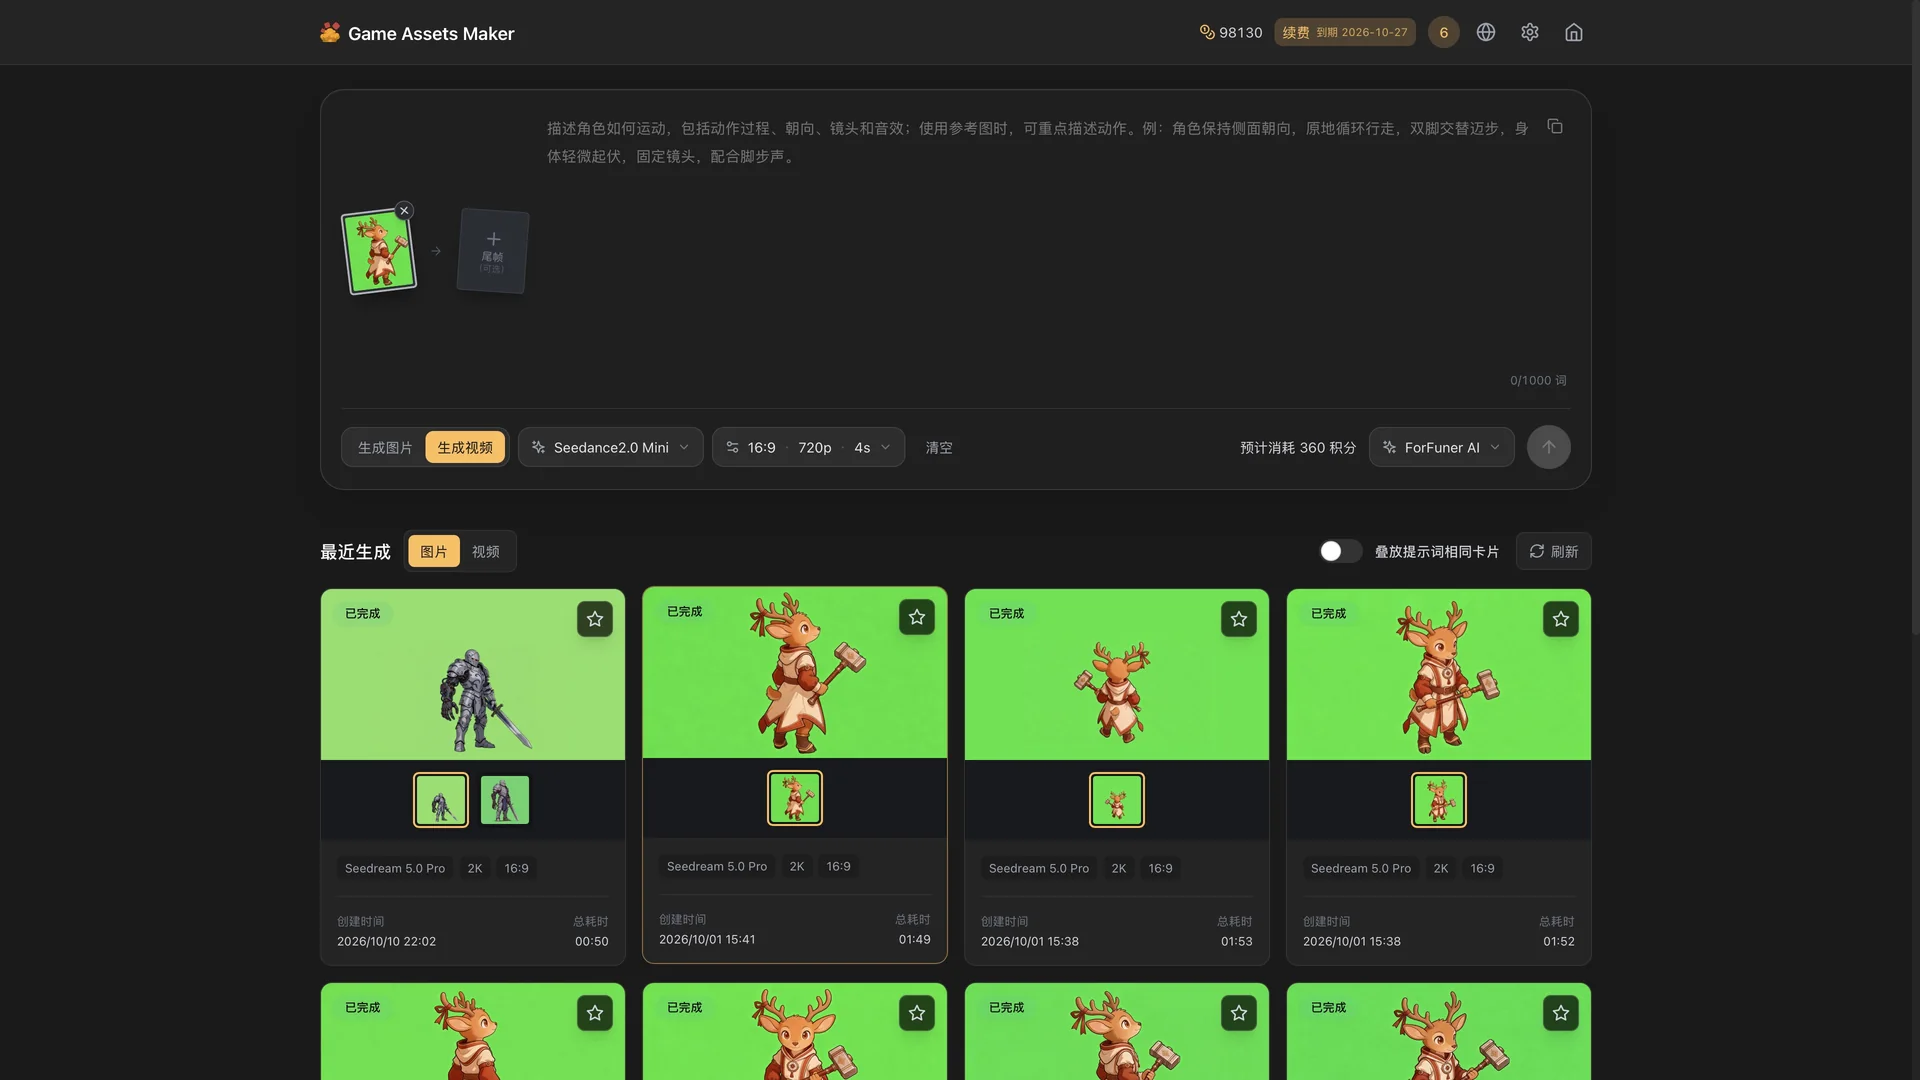This screenshot has width=1920, height=1080.
Task: Click the 2026/10/10 22:02 creation time
Action: click(386, 941)
